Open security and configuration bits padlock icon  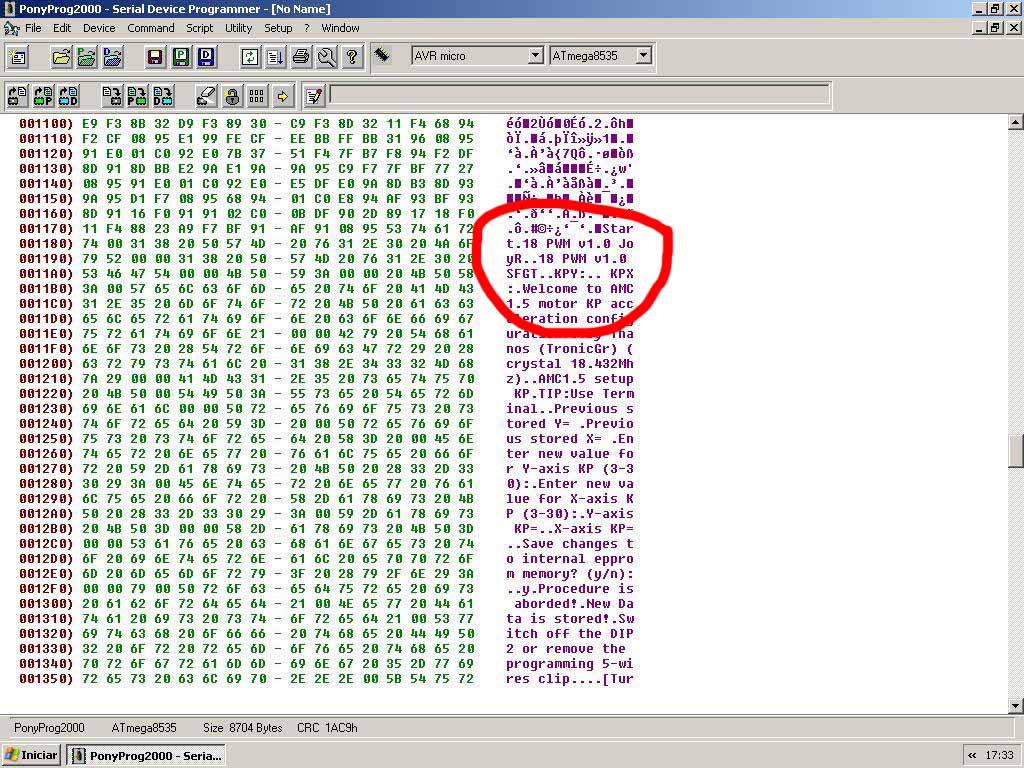[x=231, y=96]
